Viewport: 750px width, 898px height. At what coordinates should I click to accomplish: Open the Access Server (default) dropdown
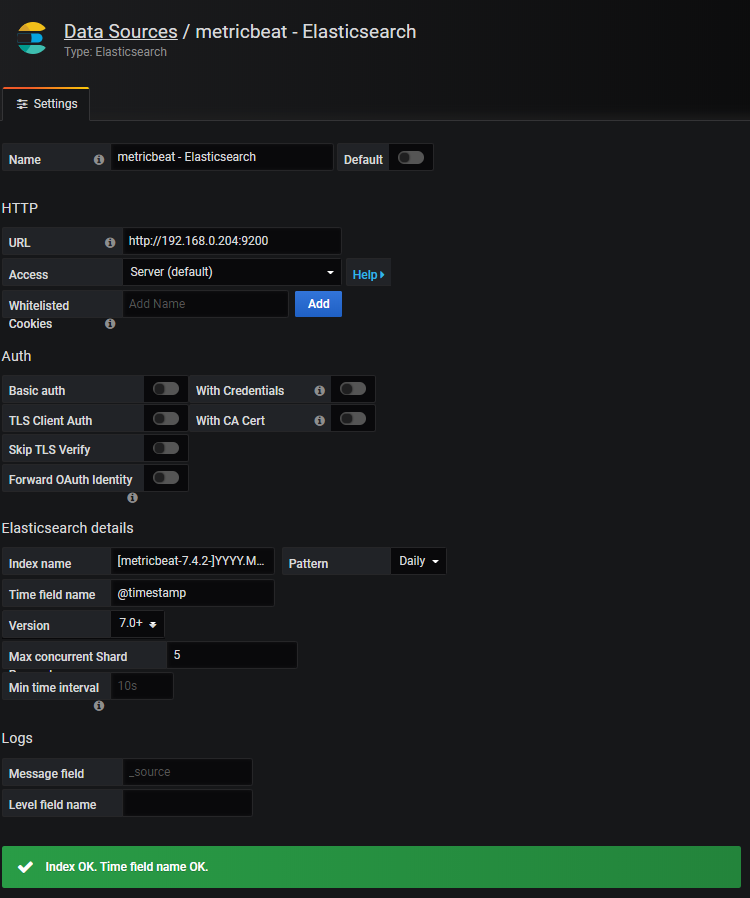coord(232,272)
